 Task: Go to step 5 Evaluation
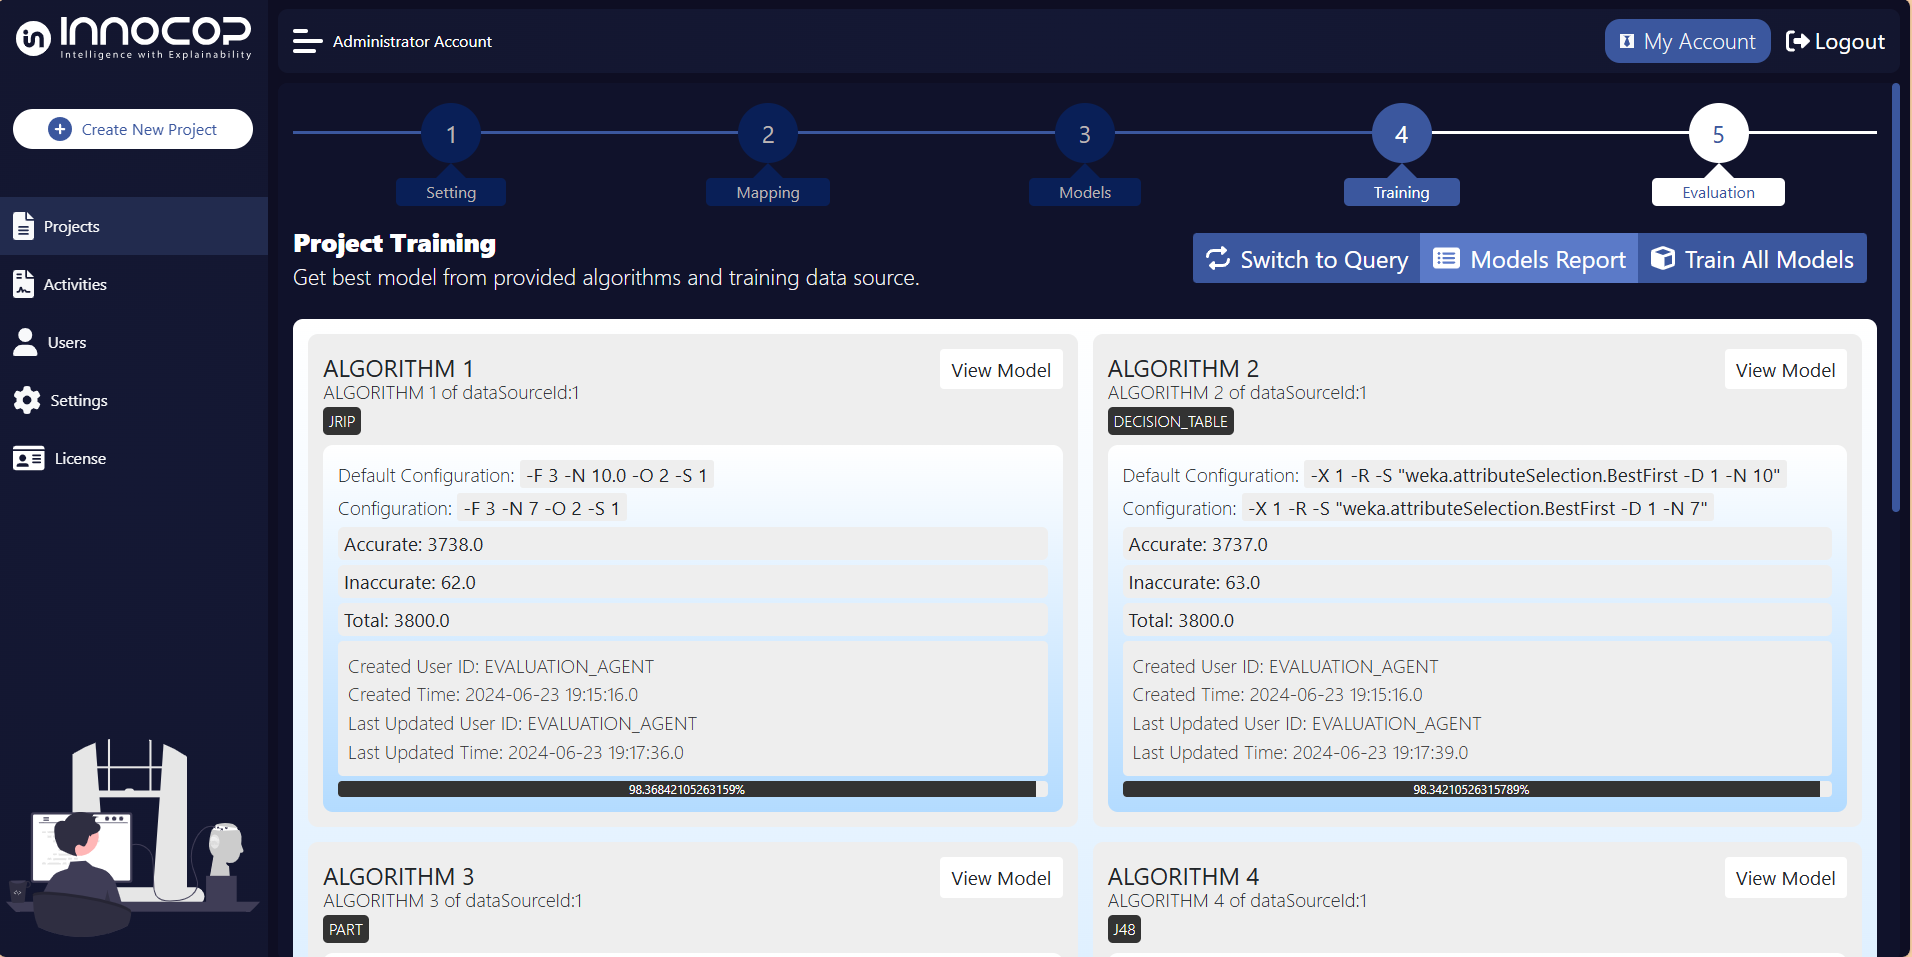(x=1718, y=133)
